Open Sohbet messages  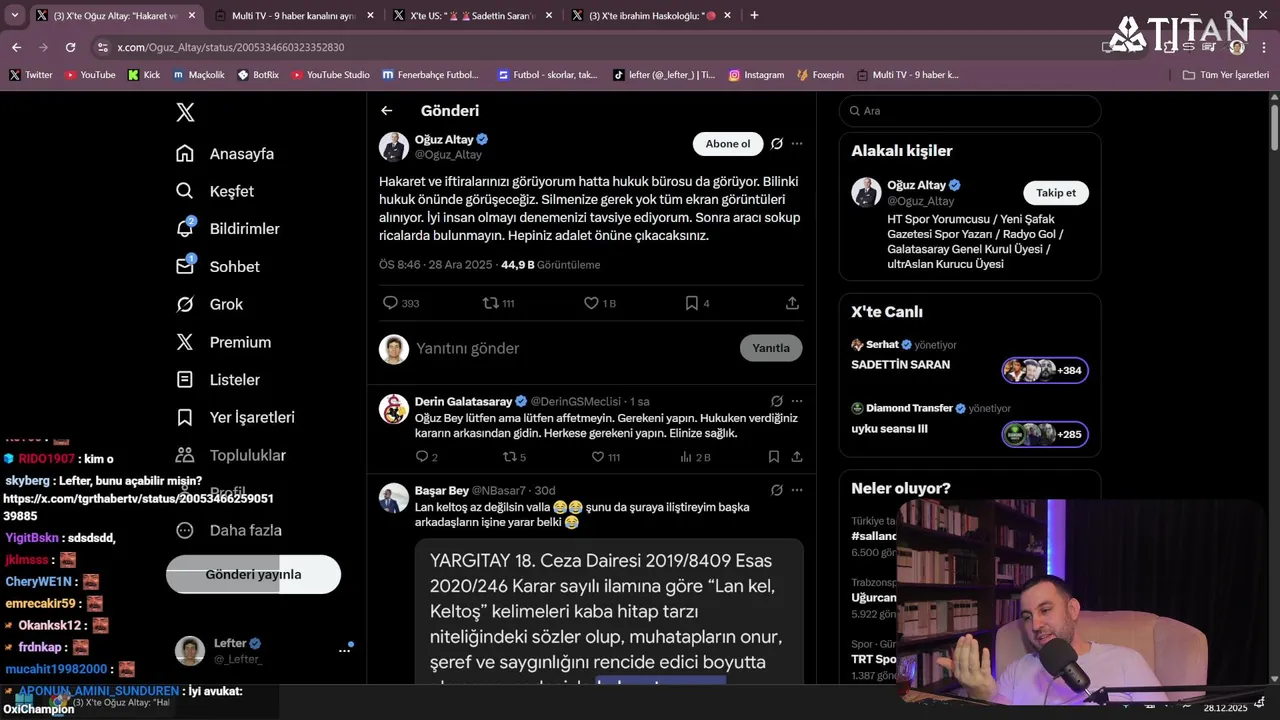218,267
